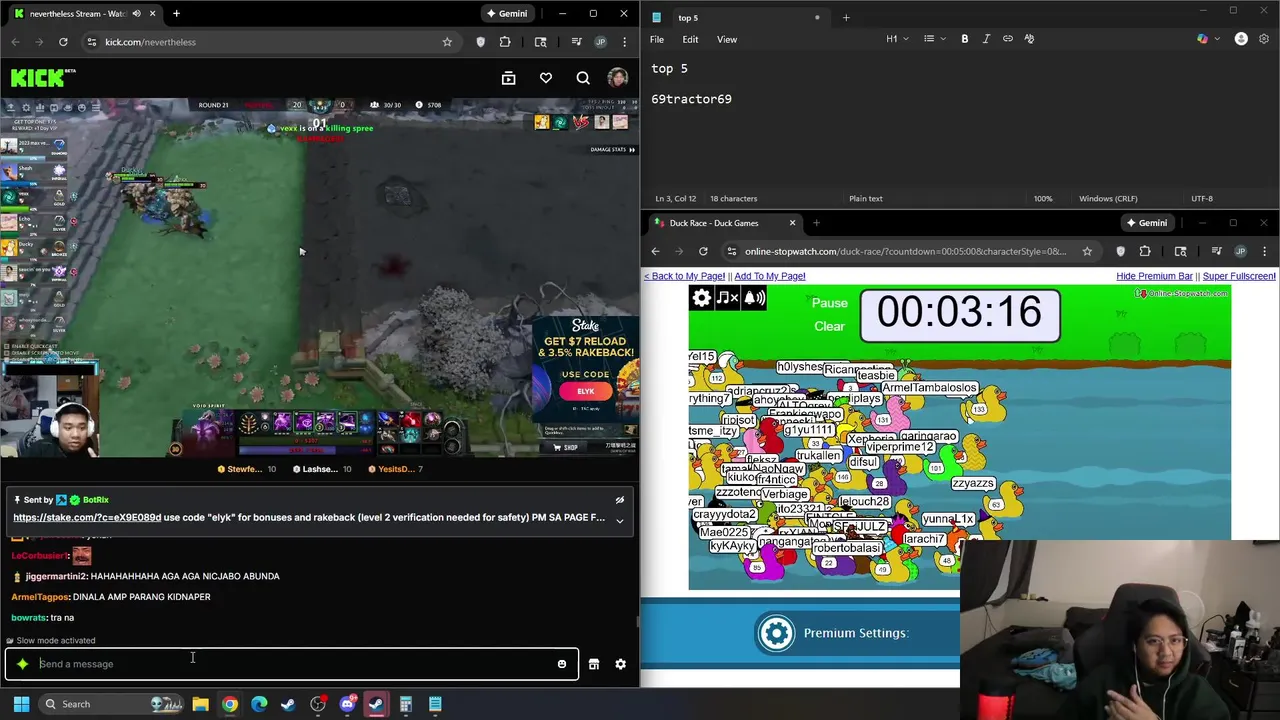
Task: Click the heart icon in Kick header
Action: pyautogui.click(x=546, y=78)
